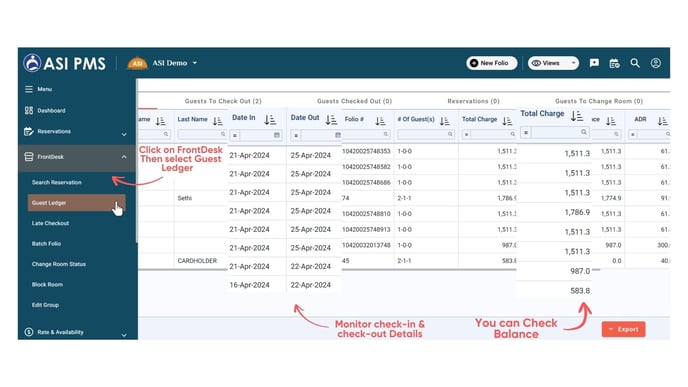This screenshot has width=688, height=387.
Task: Select folio 10420025748353 cell
Action: (366, 151)
